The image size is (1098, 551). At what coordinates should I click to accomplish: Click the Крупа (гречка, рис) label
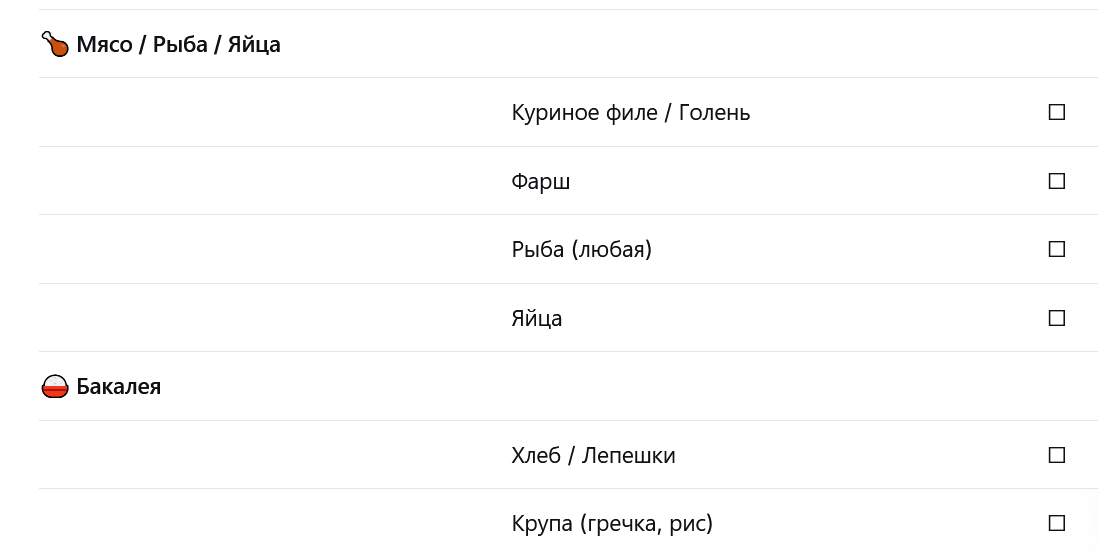pos(612,523)
